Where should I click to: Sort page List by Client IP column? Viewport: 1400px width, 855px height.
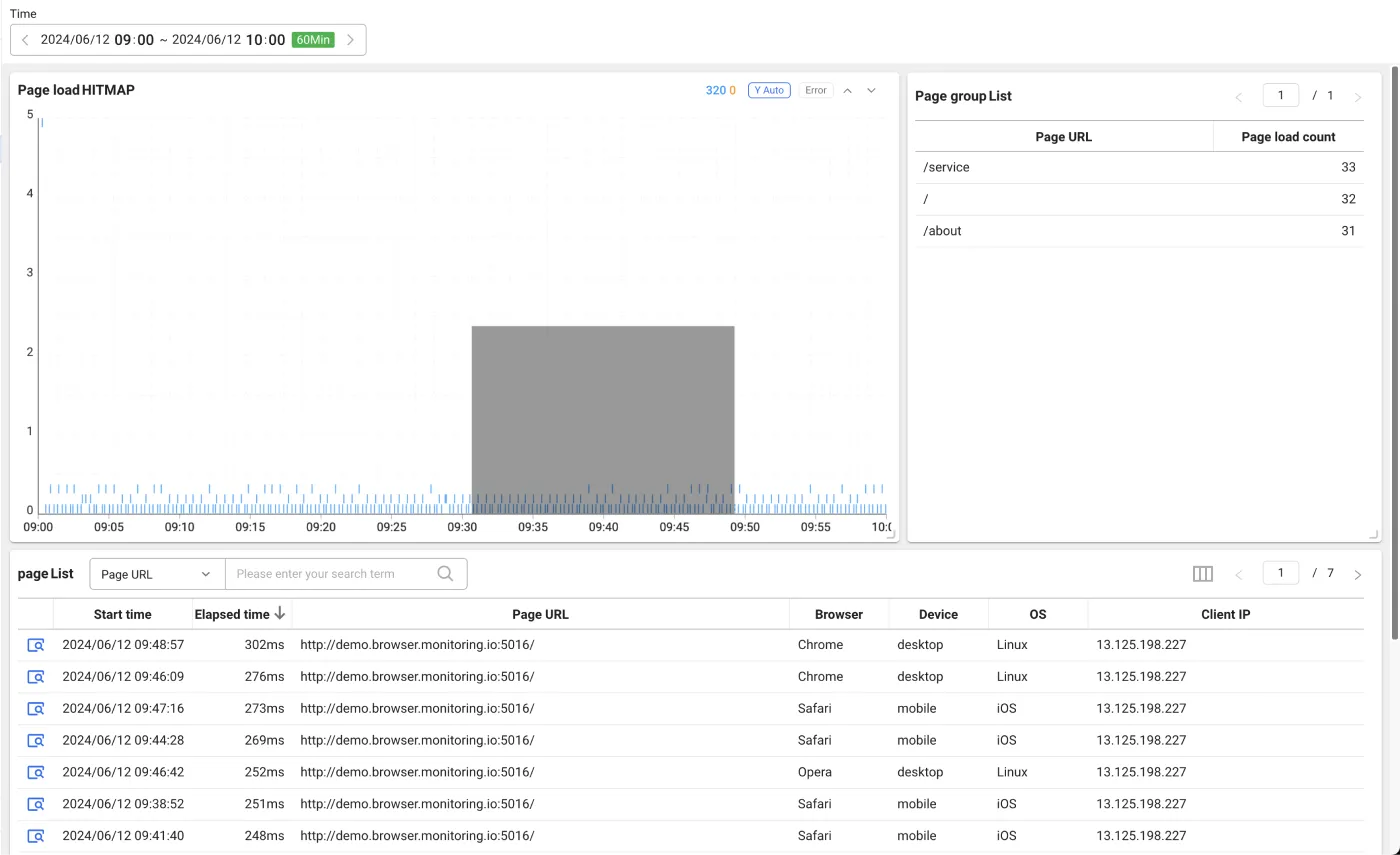(x=1226, y=614)
